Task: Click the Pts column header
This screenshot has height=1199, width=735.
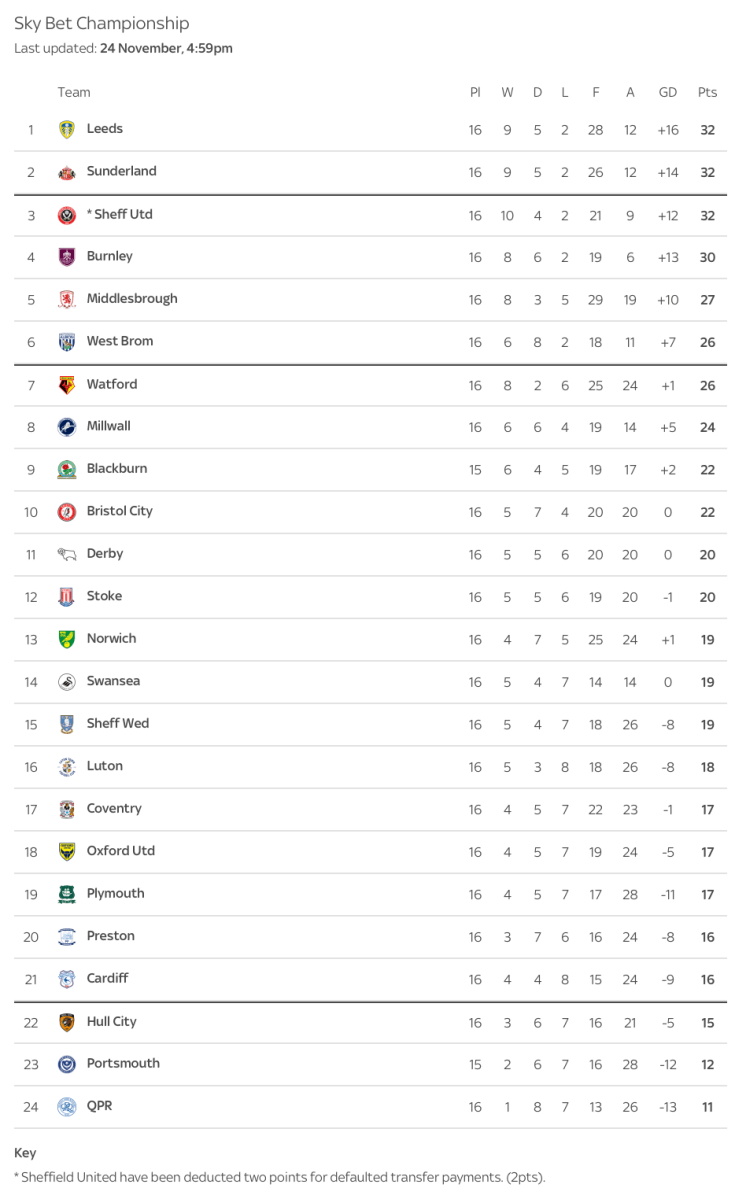Action: pyautogui.click(x=707, y=92)
